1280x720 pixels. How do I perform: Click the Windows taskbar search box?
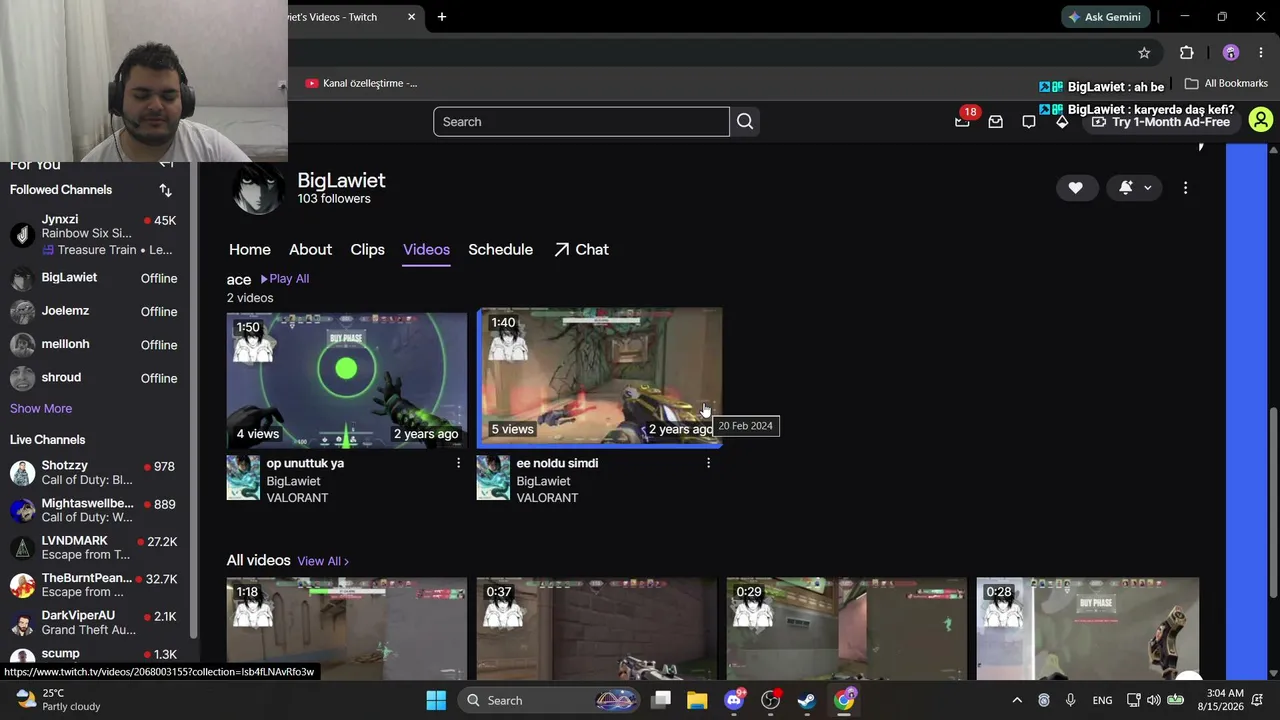point(549,700)
